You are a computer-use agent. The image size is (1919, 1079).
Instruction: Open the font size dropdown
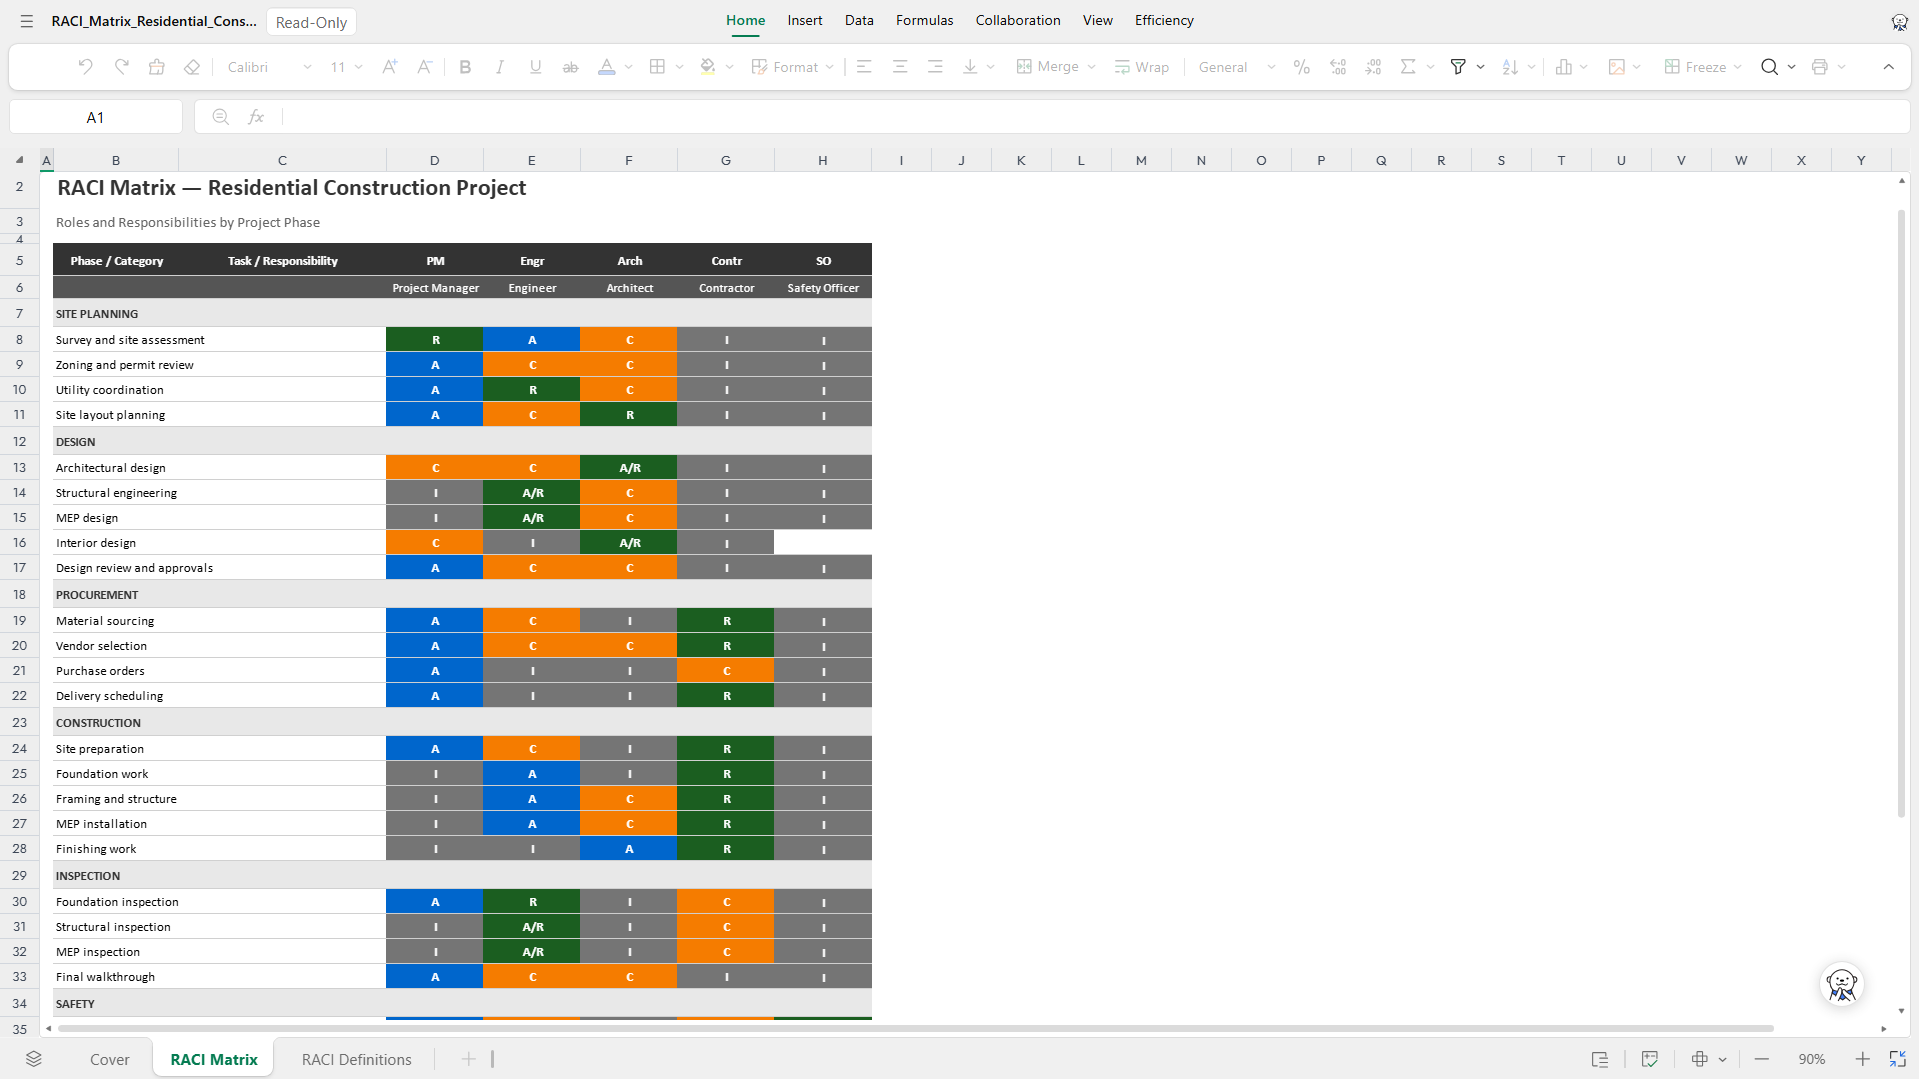tap(346, 67)
